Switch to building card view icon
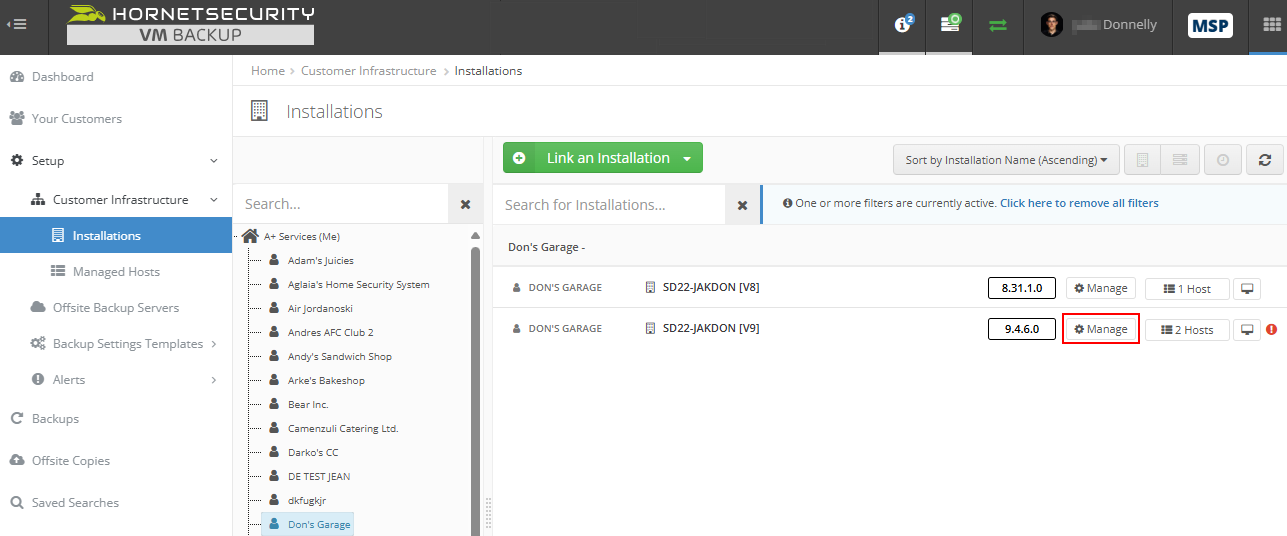Viewport: 1287px width, 536px height. (1142, 160)
